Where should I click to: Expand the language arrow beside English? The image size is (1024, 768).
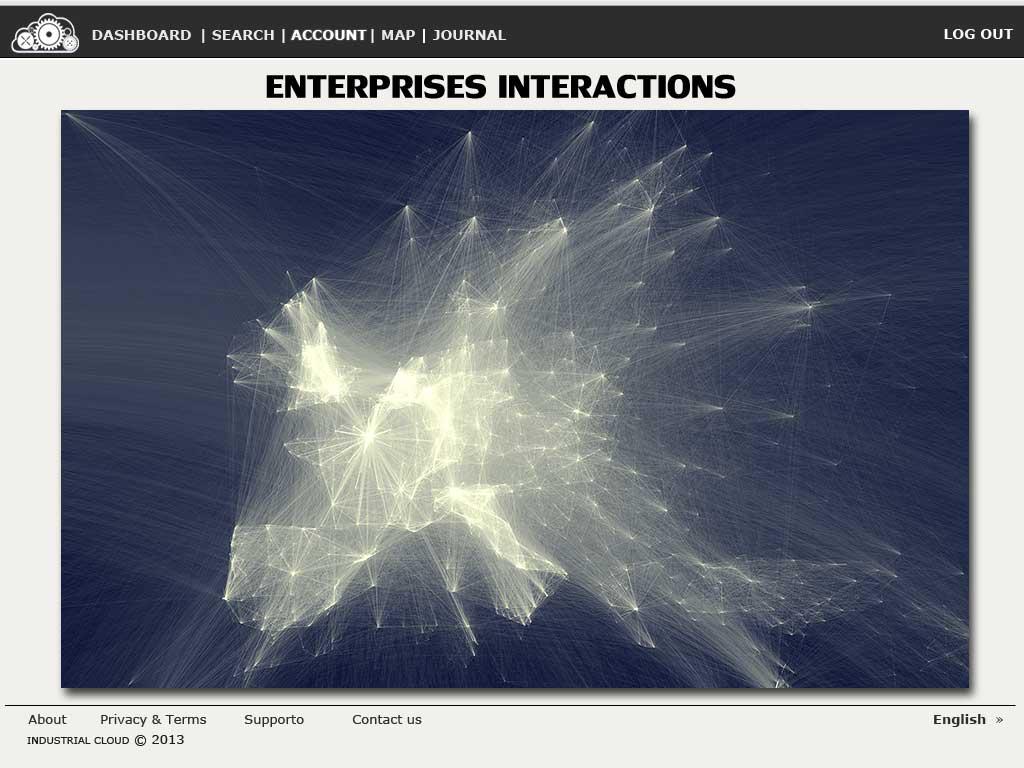[x=999, y=720]
